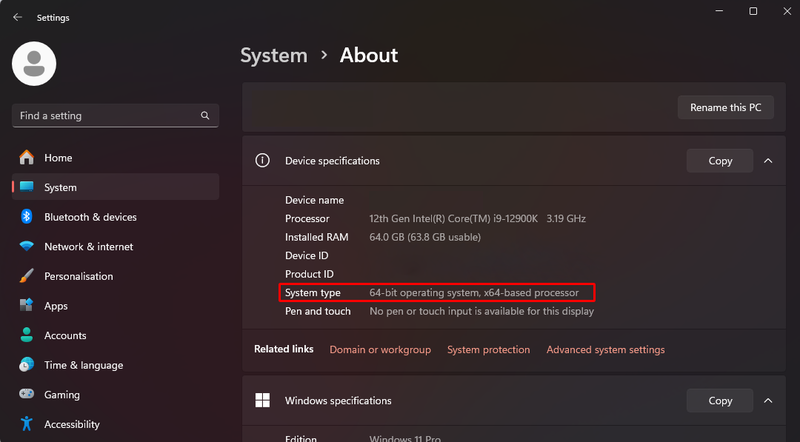Select the Bluetooth & devices icon
The width and height of the screenshot is (800, 442).
coord(26,217)
